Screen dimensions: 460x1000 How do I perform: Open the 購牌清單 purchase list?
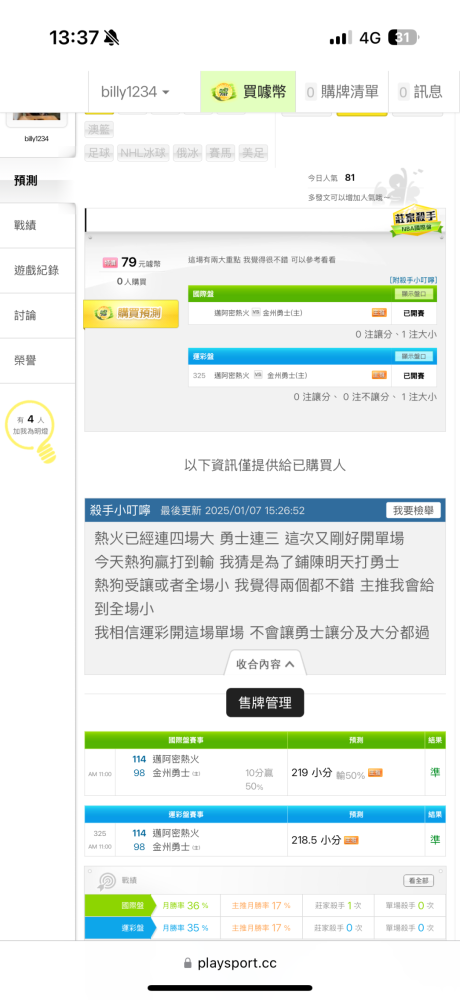click(343, 92)
